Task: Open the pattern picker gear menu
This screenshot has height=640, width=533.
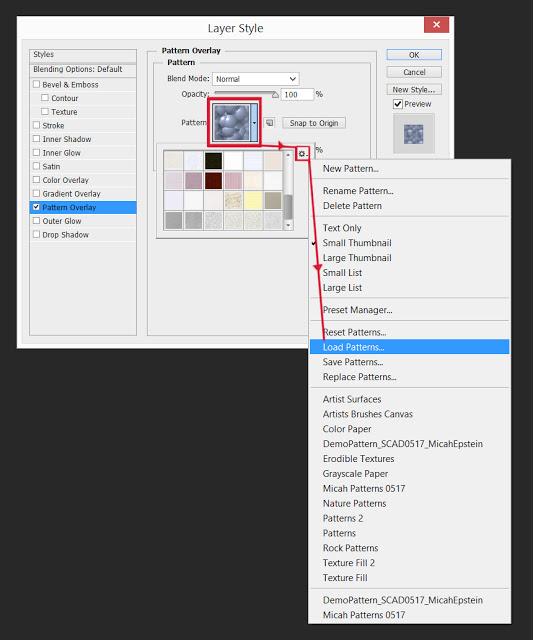Action: (302, 153)
